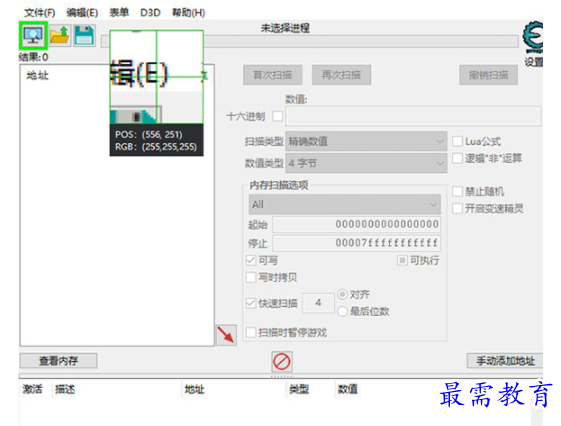Open the load table folder icon
Screen dimensions: 561x426
(60, 35)
